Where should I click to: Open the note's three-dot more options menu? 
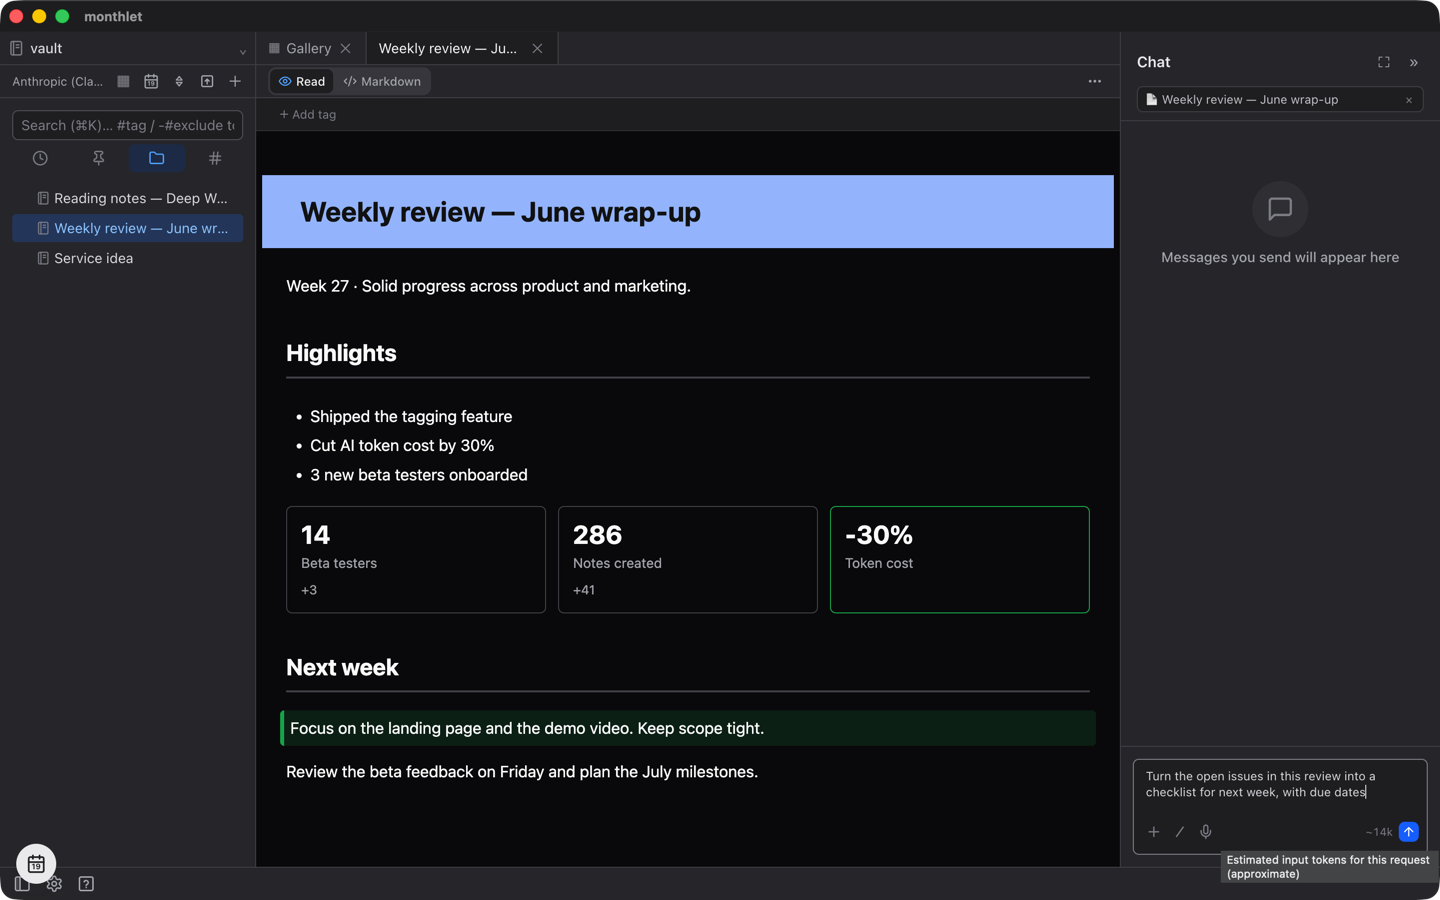point(1095,81)
